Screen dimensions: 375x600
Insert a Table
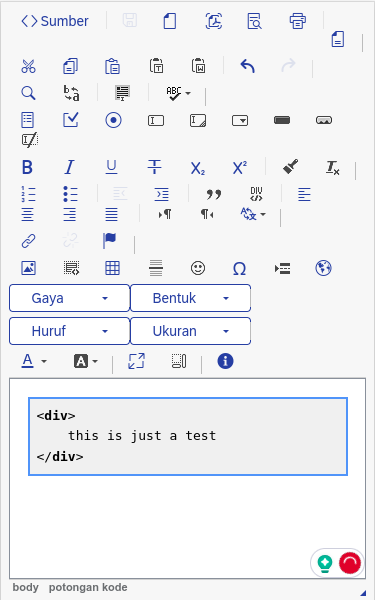pyautogui.click(x=112, y=268)
